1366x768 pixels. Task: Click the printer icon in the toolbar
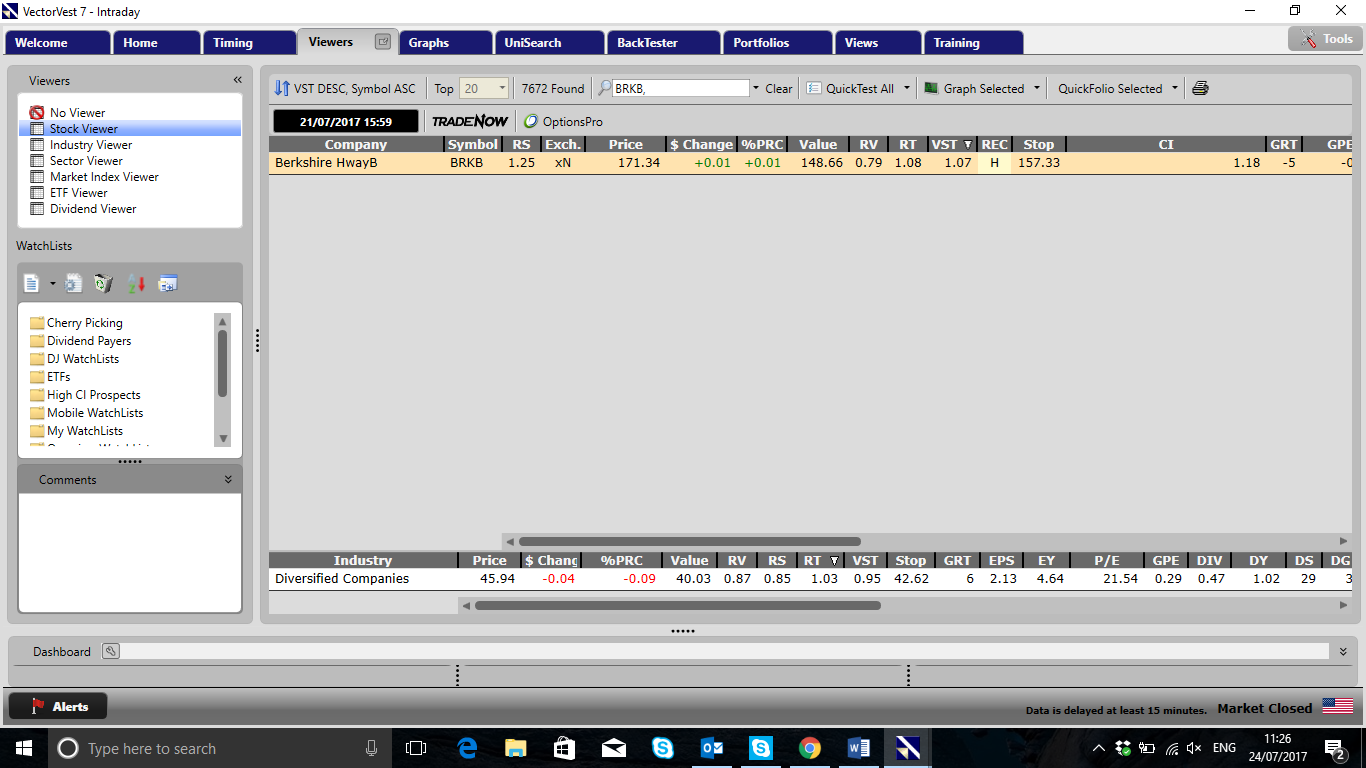click(x=1201, y=88)
